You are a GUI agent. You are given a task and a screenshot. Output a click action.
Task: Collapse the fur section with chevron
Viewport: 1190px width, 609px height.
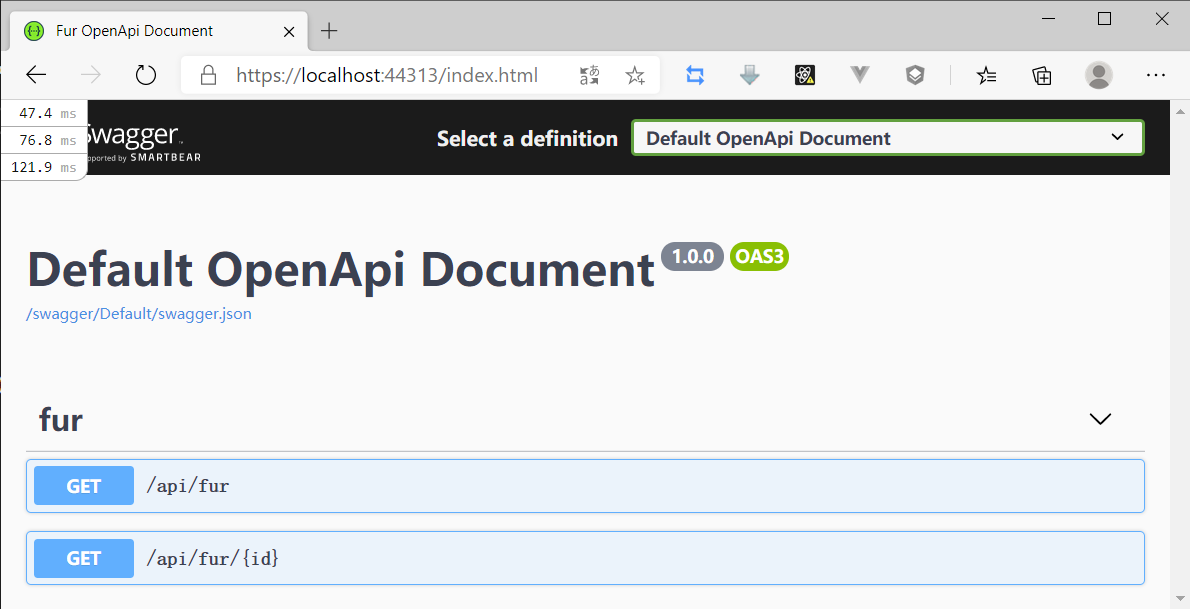tap(1100, 419)
